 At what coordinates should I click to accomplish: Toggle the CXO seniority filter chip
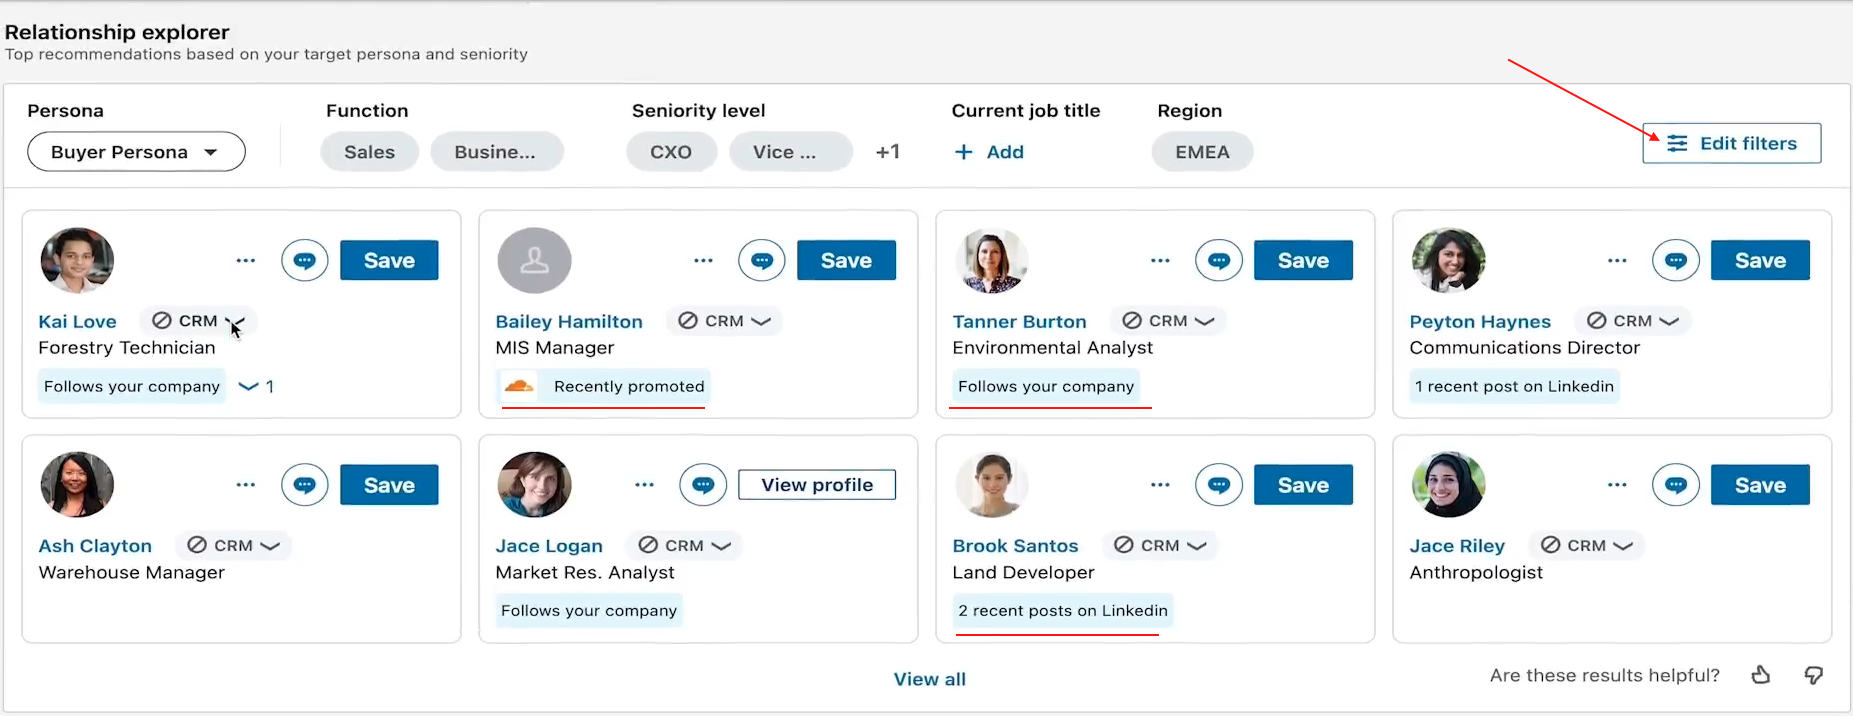click(x=670, y=152)
